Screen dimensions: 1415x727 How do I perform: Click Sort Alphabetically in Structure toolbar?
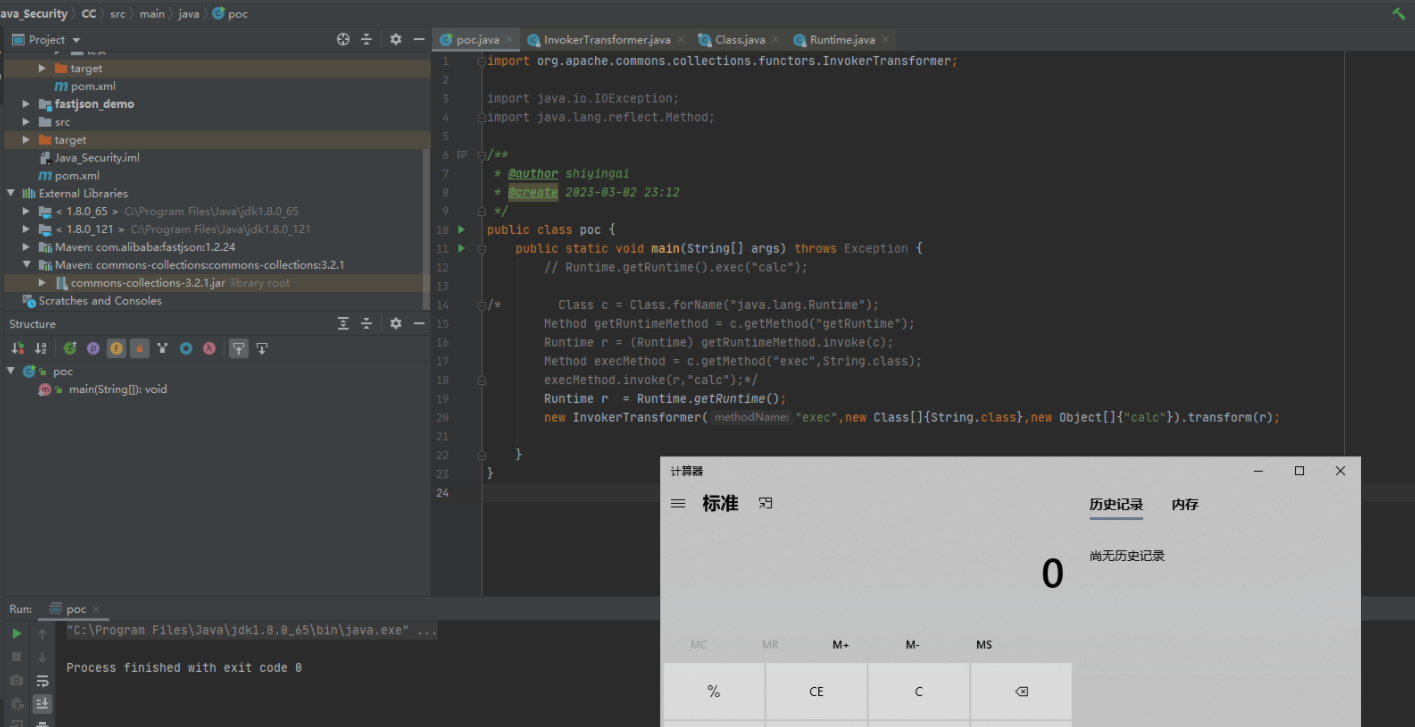pyautogui.click(x=40, y=348)
